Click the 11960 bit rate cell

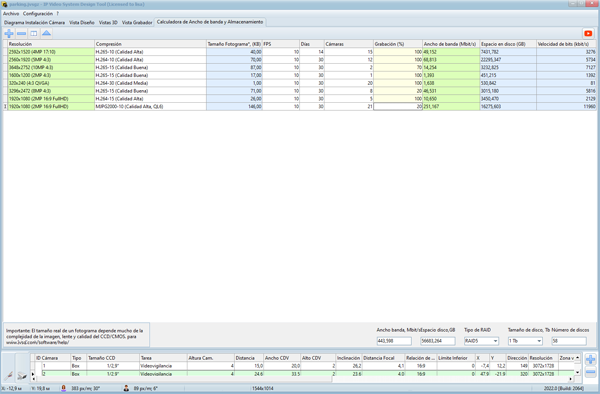(566, 107)
